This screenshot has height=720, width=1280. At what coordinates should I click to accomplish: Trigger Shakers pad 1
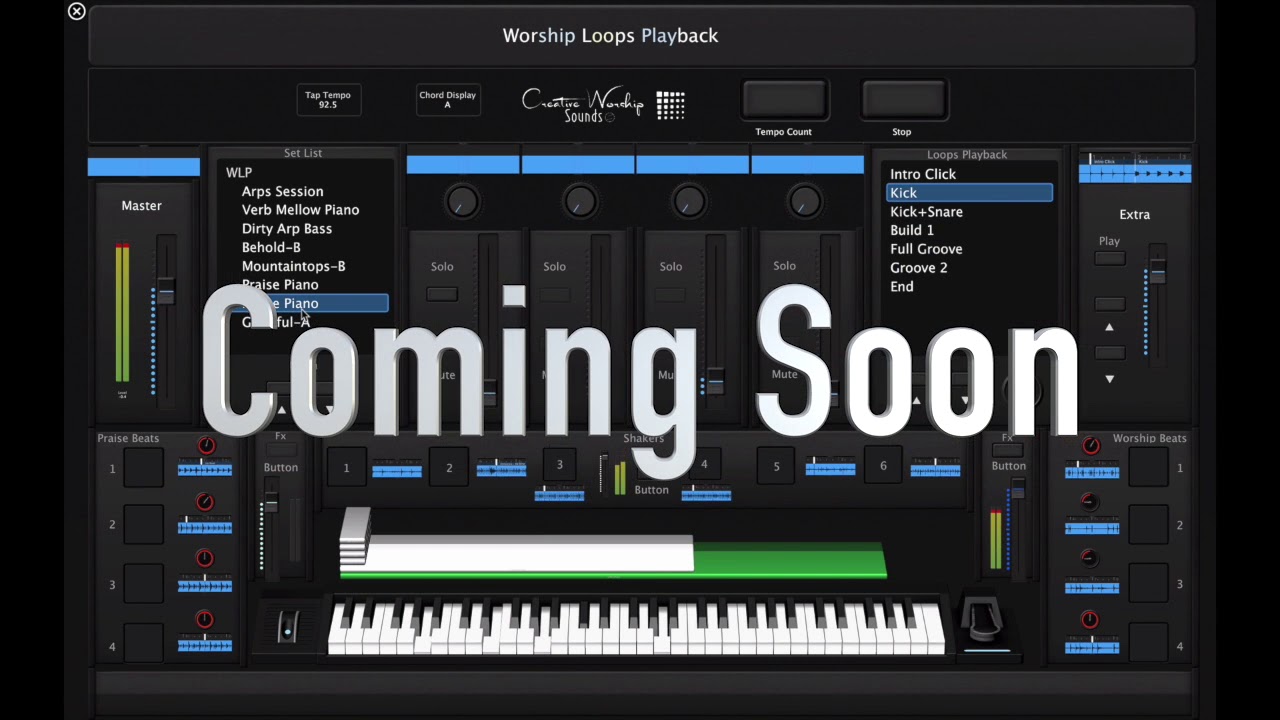coord(346,468)
